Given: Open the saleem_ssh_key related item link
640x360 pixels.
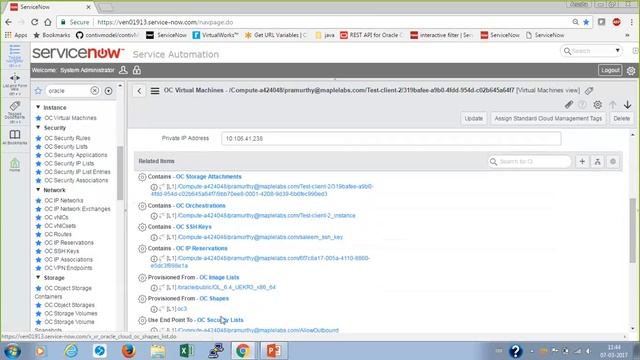Looking at the screenshot, I should [260, 237].
